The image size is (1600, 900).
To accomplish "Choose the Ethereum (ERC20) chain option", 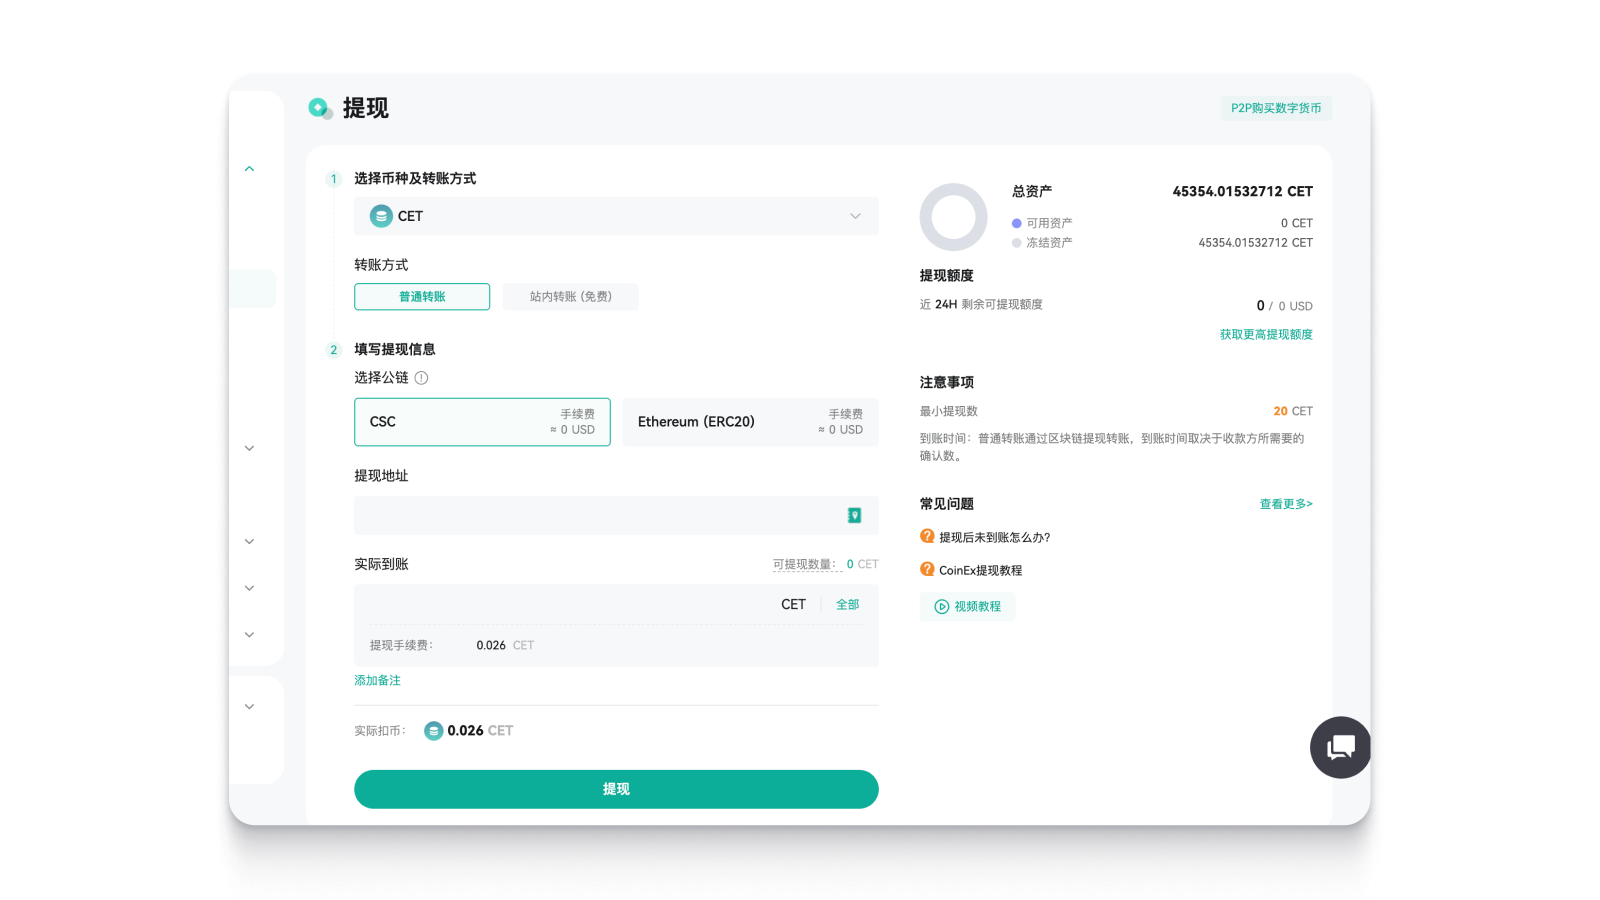I will [x=750, y=422].
